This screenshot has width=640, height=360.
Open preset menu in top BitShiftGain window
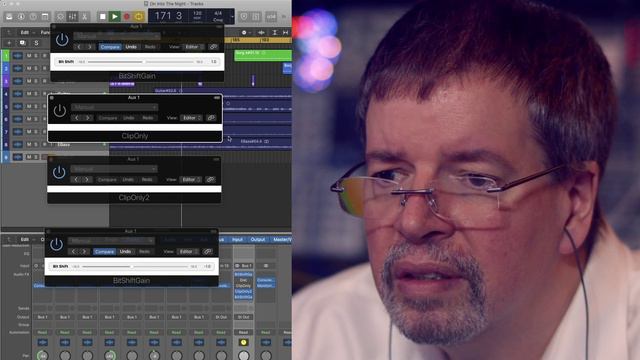click(x=117, y=36)
